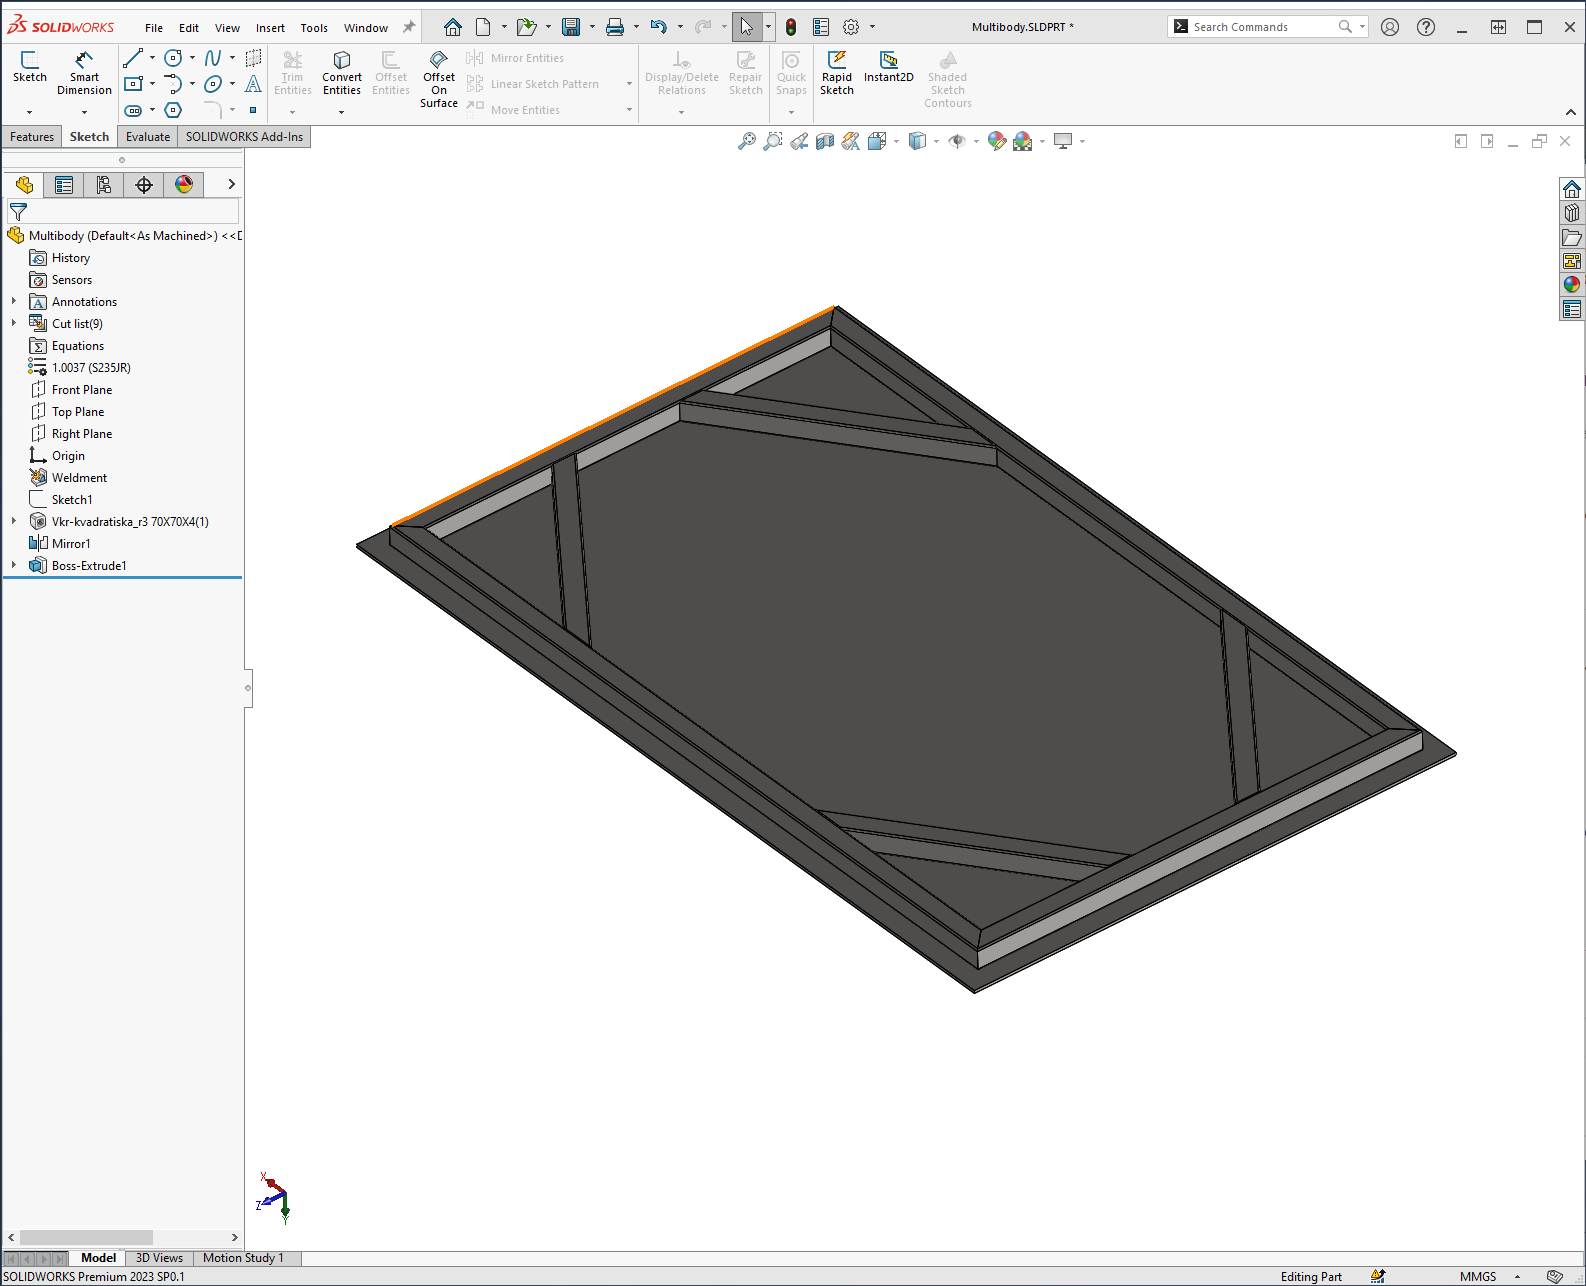This screenshot has width=1586, height=1286.
Task: Open the PropertyManager tab icon
Action: click(x=64, y=185)
